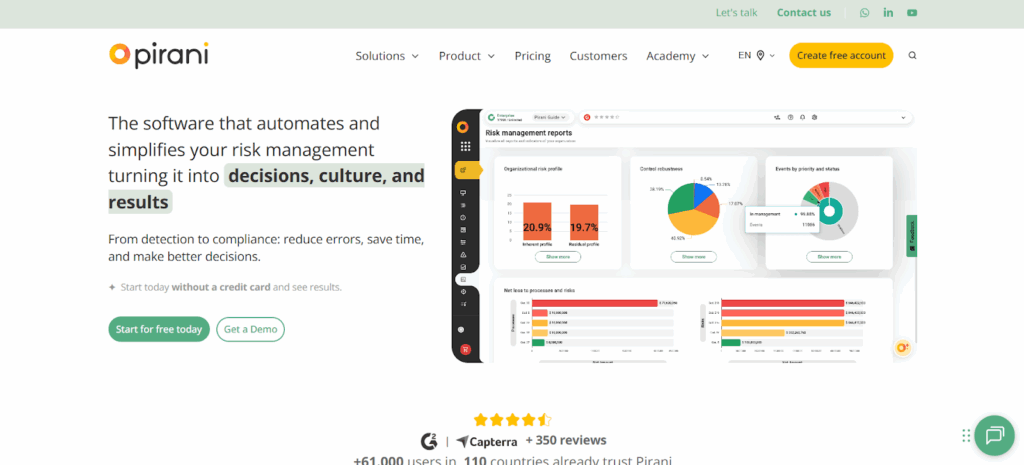This screenshot has height=465, width=1024.
Task: Open the YouTube icon link
Action: pos(912,13)
